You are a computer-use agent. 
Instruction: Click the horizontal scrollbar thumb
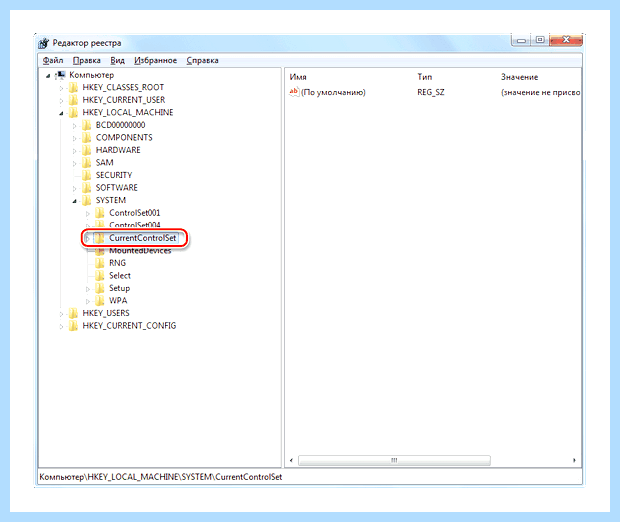pyautogui.click(x=394, y=460)
